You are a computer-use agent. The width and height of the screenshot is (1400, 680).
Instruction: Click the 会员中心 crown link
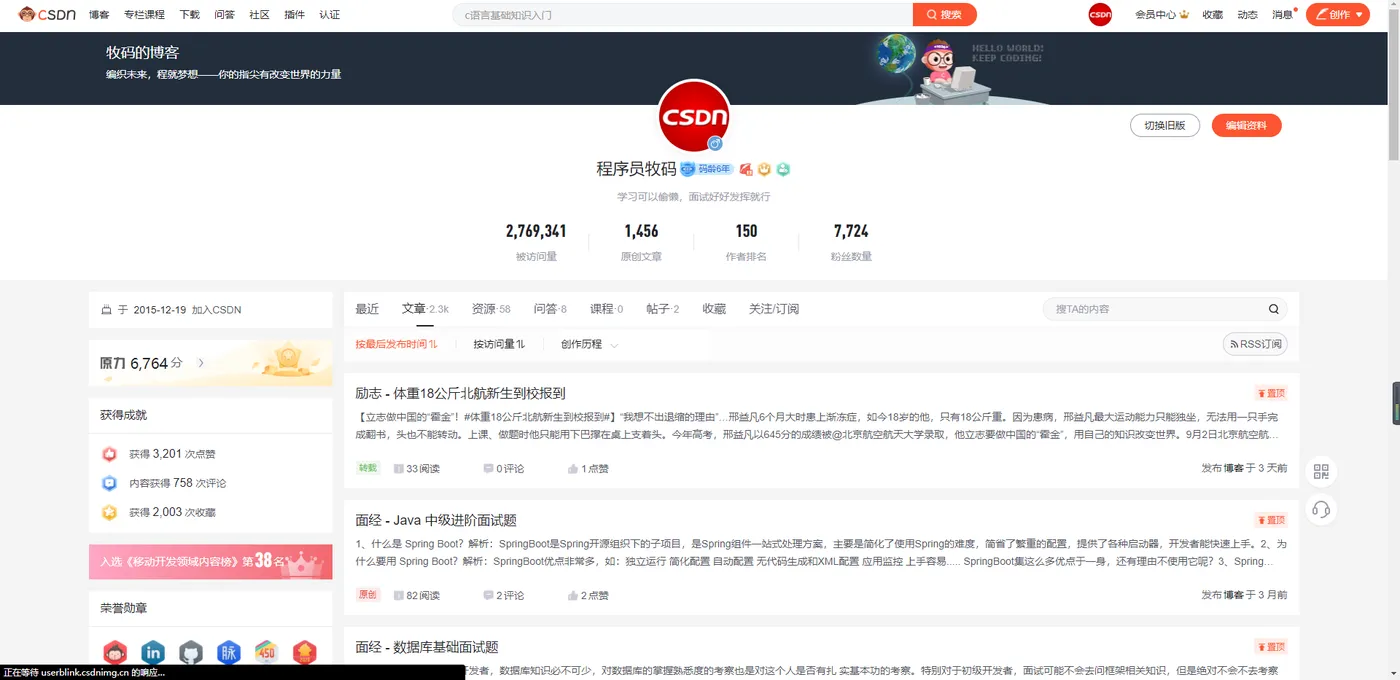[x=1161, y=15]
